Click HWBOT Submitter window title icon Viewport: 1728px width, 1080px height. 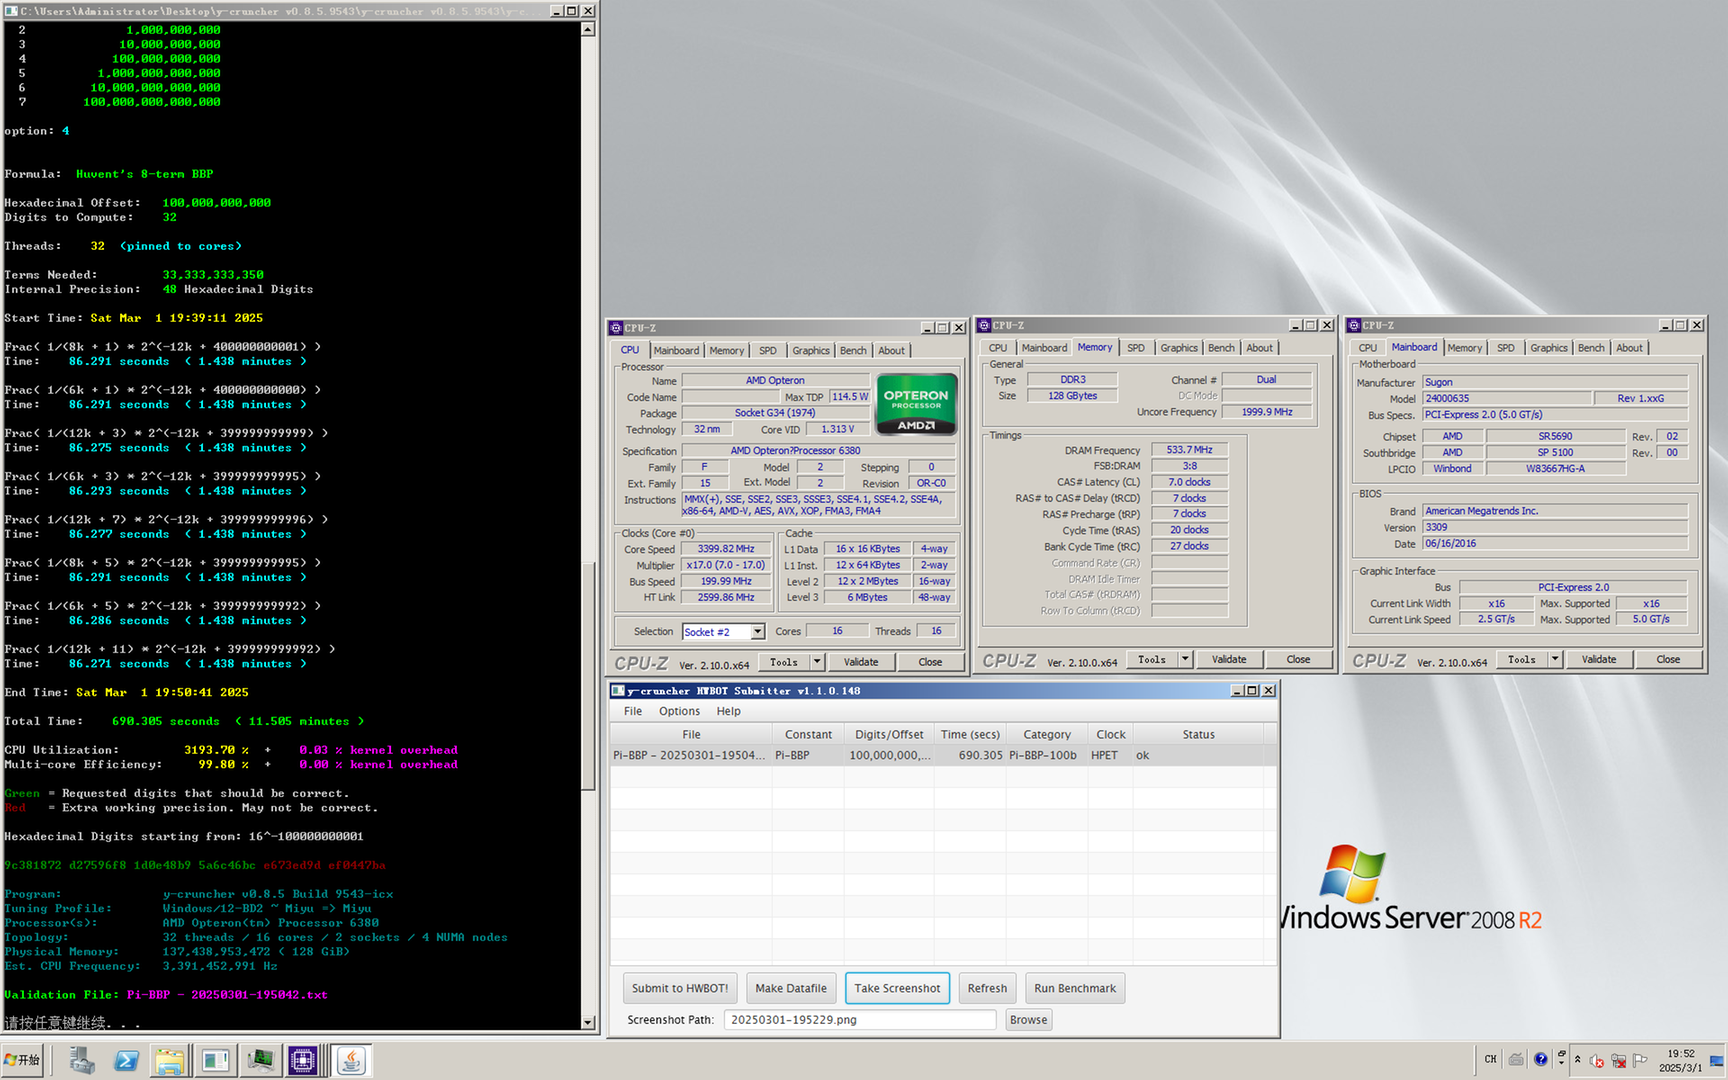(x=618, y=691)
